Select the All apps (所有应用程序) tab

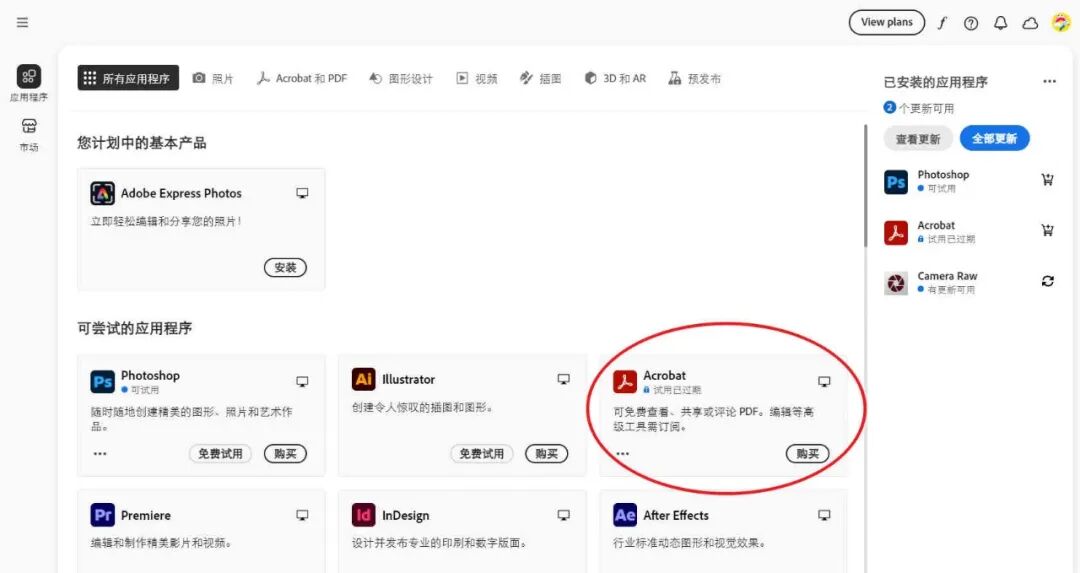point(128,78)
